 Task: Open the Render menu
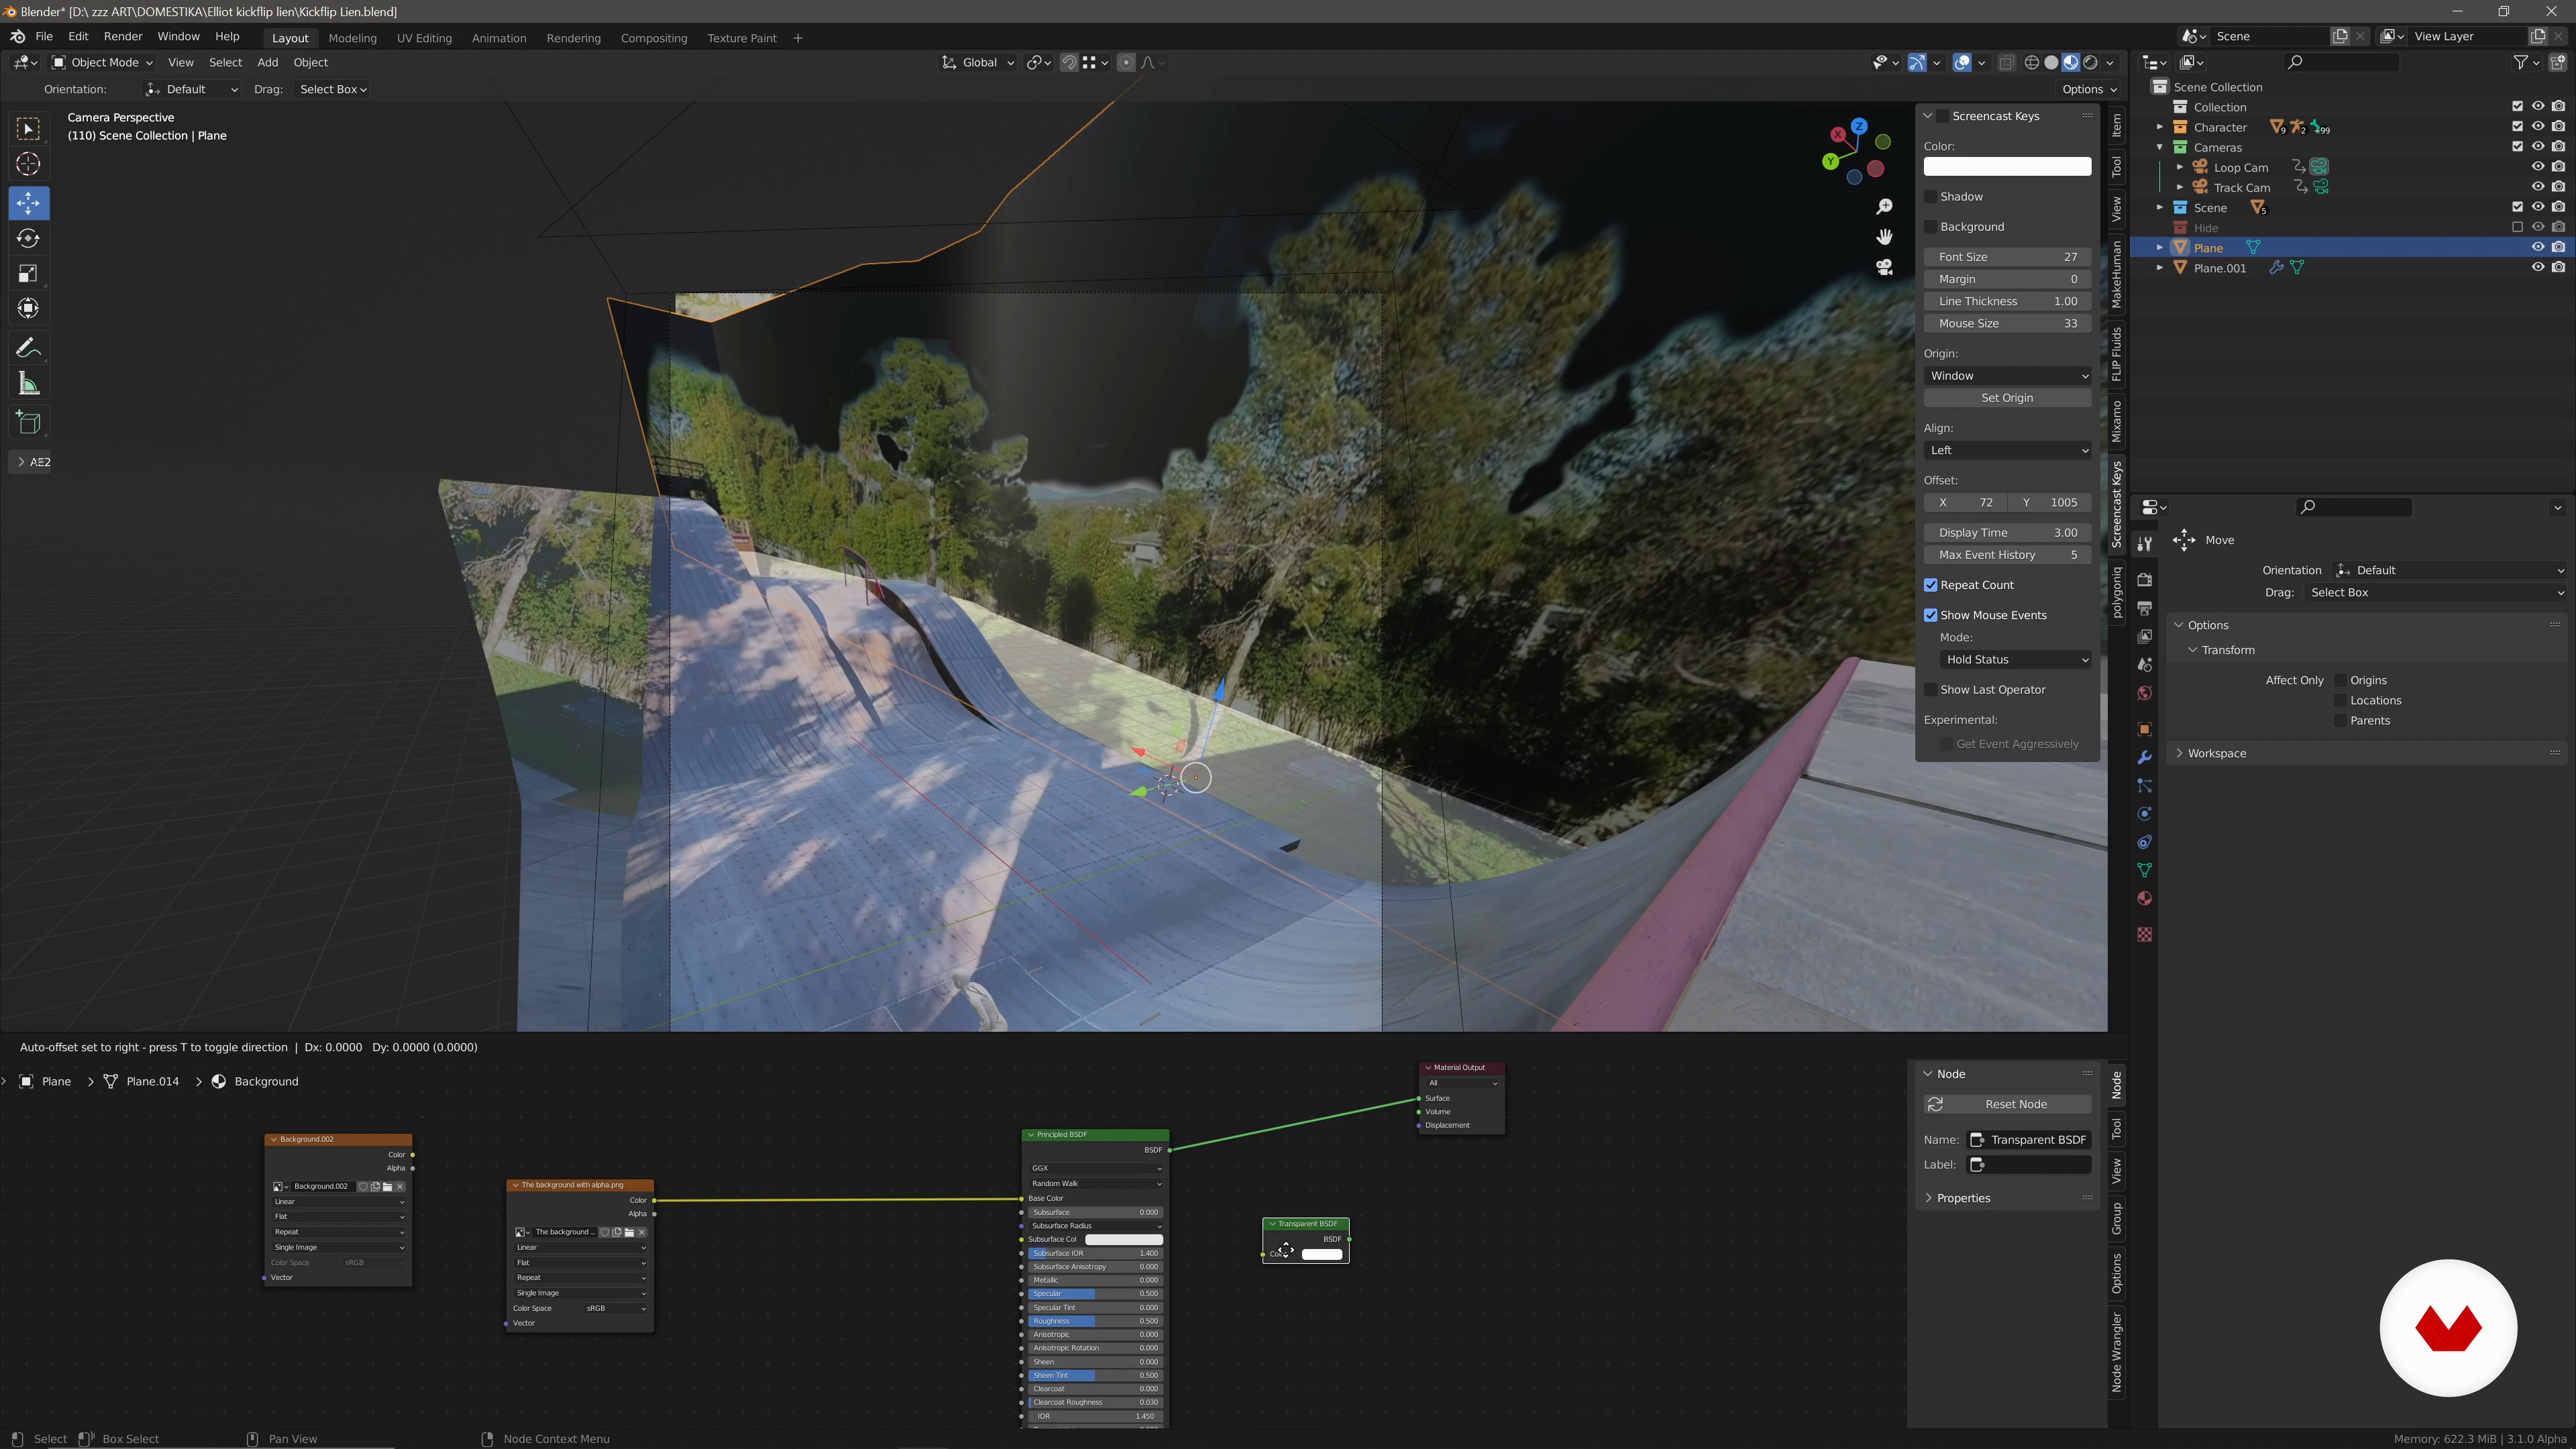pos(123,37)
